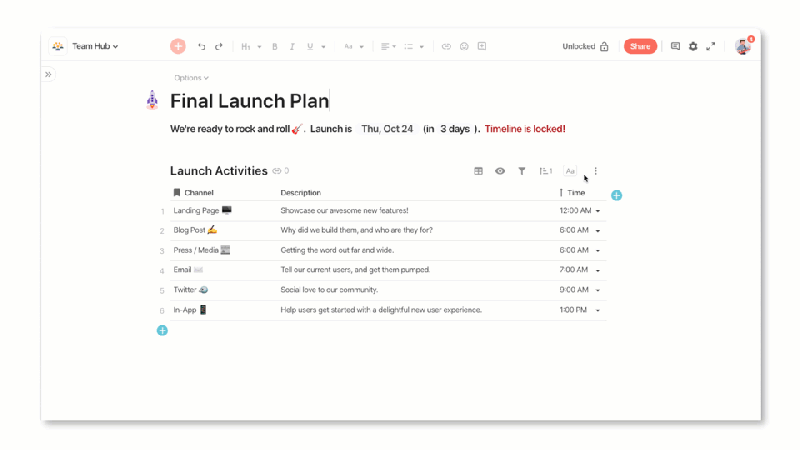Viewport: 800px width, 450px height.
Task: Click the Thu, Oct 24 date field
Action: (x=387, y=129)
